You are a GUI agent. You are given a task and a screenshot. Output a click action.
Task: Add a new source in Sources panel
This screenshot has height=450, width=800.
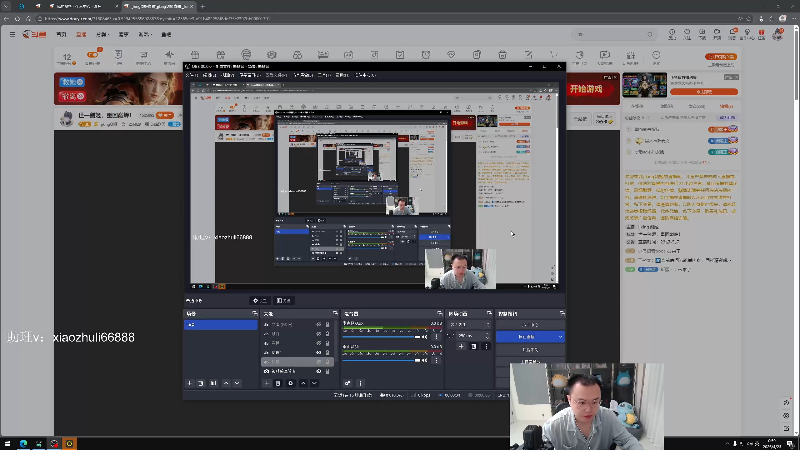[266, 383]
